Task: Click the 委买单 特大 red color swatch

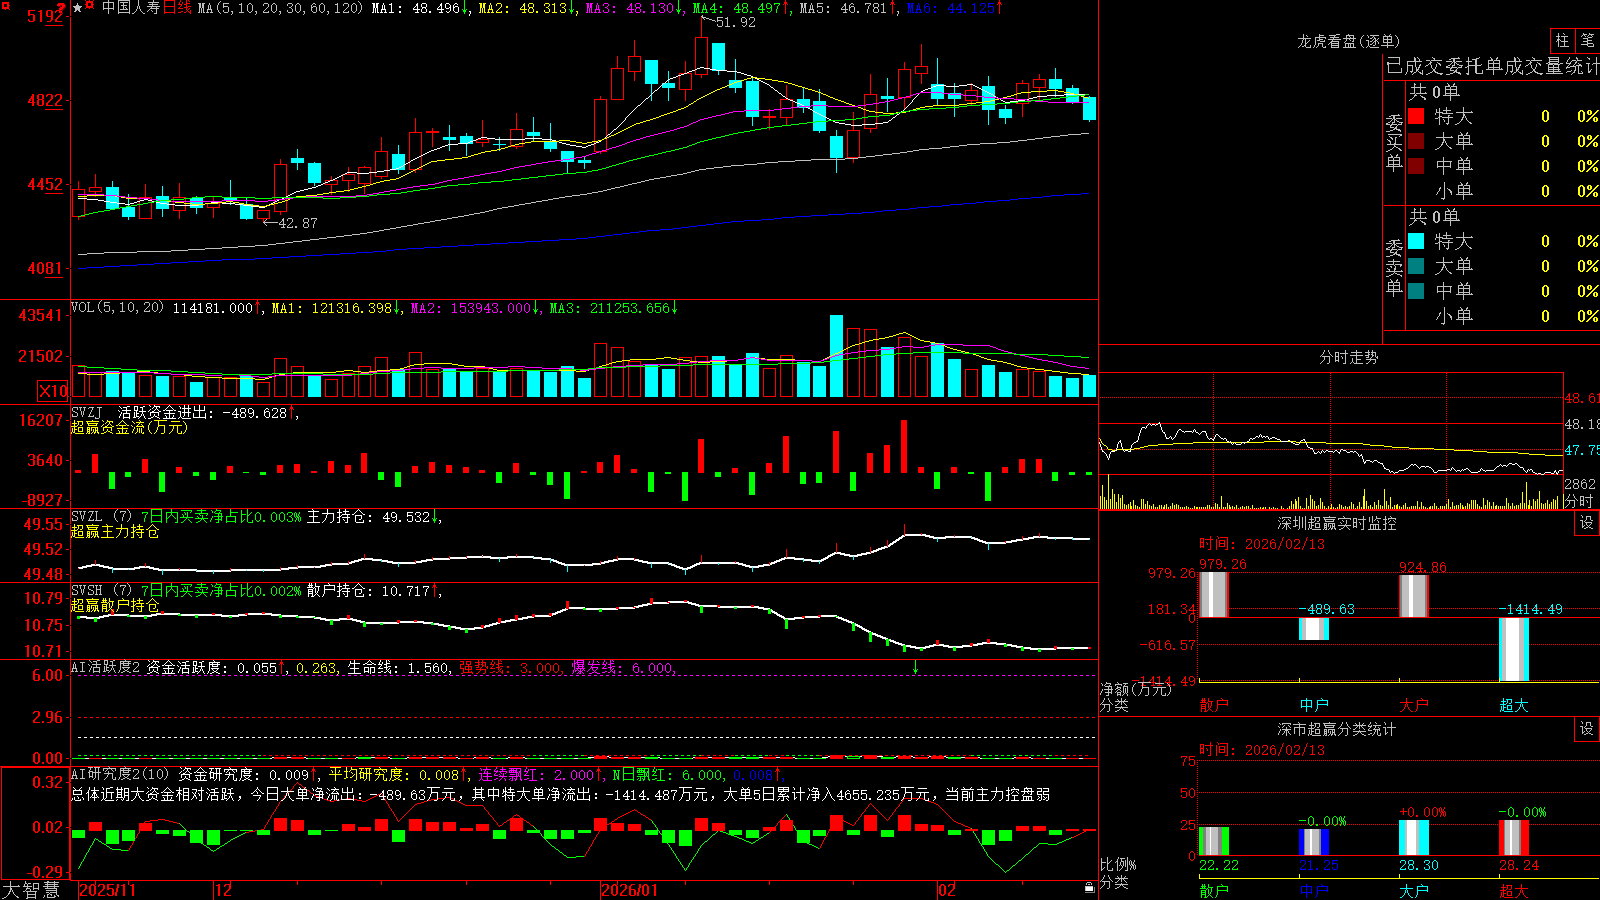Action: (1416, 116)
